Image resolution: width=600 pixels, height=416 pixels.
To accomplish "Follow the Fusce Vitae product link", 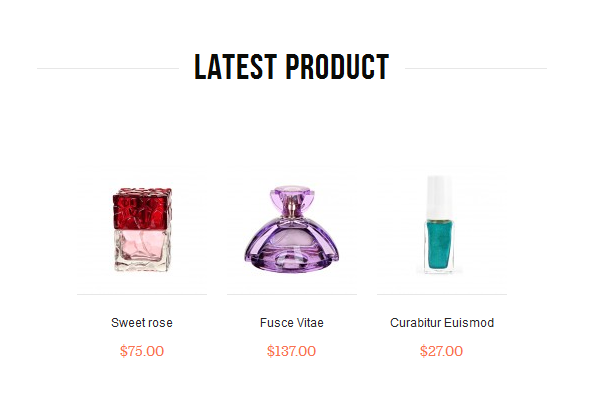I will click(292, 323).
